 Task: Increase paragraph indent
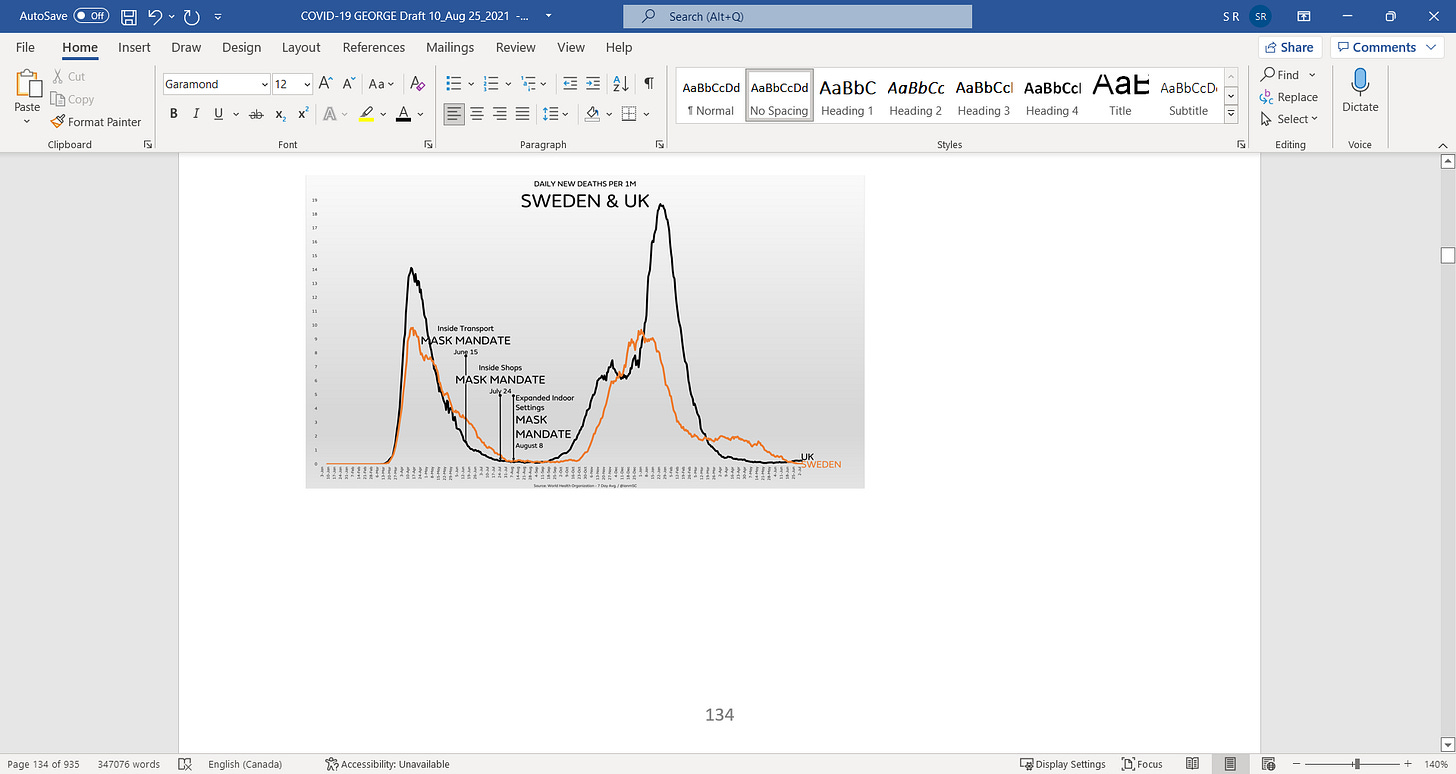(x=593, y=84)
